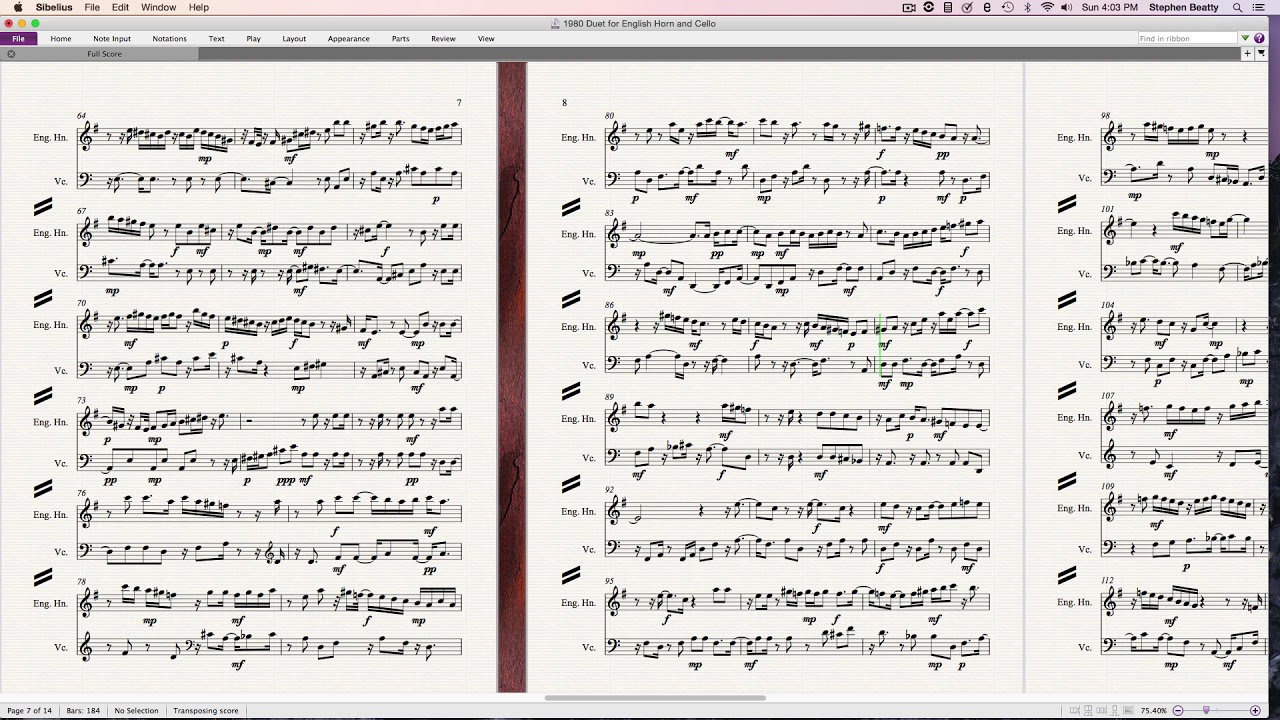Switch to Panorama view icon
Viewport: 1280px width, 720px height.
tap(1128, 710)
